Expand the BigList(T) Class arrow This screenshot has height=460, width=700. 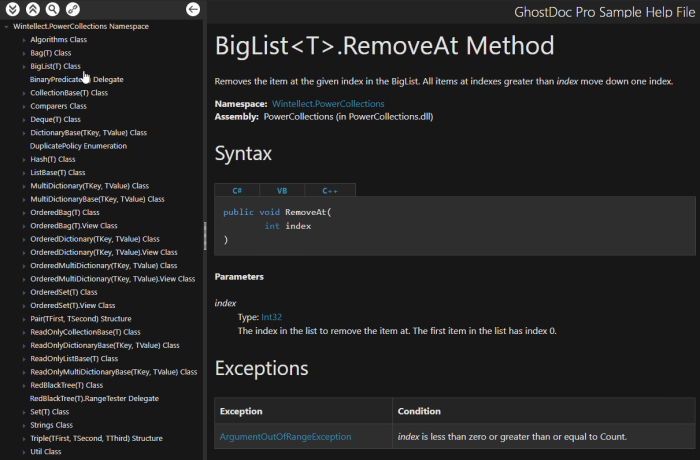[x=24, y=67]
